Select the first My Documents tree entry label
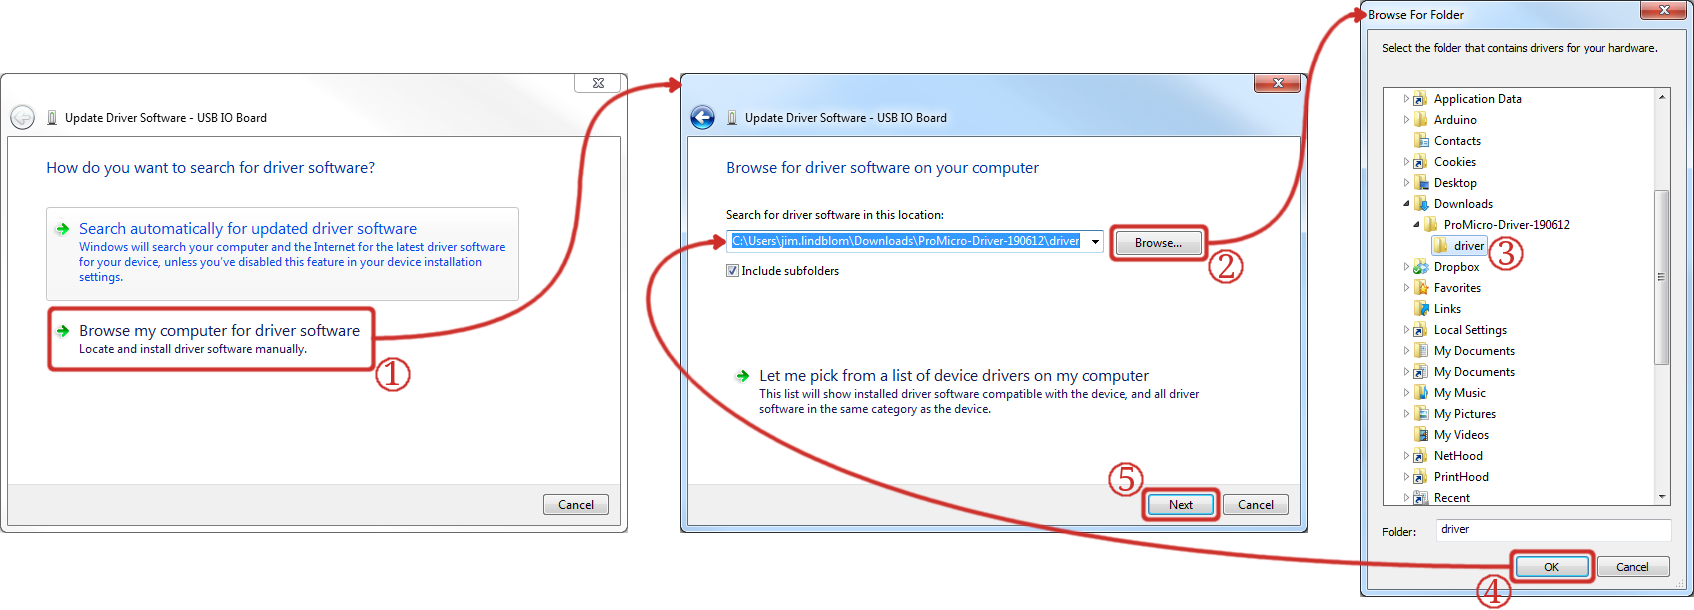 [1474, 351]
